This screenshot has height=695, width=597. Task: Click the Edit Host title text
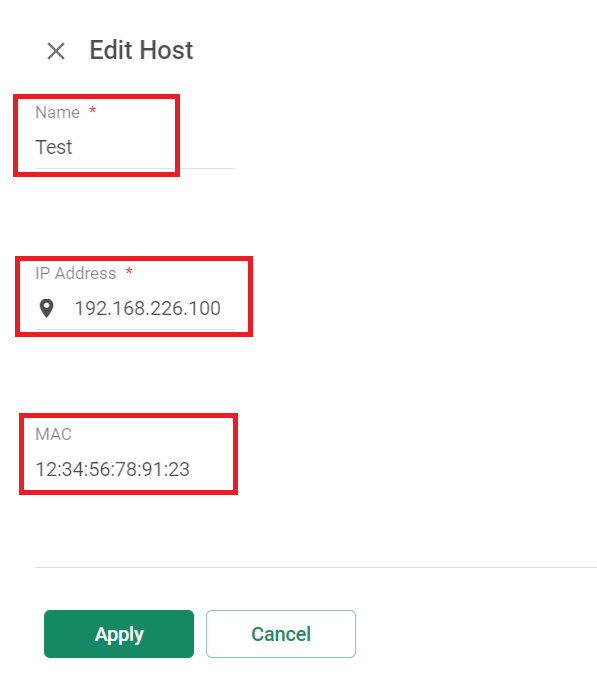pyautogui.click(x=141, y=50)
